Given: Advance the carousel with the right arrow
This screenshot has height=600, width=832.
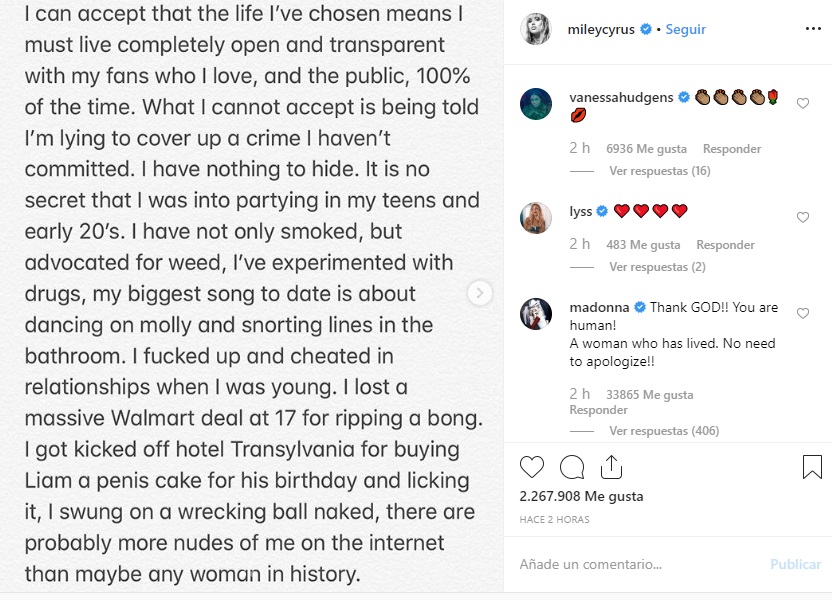Looking at the screenshot, I should [480, 293].
